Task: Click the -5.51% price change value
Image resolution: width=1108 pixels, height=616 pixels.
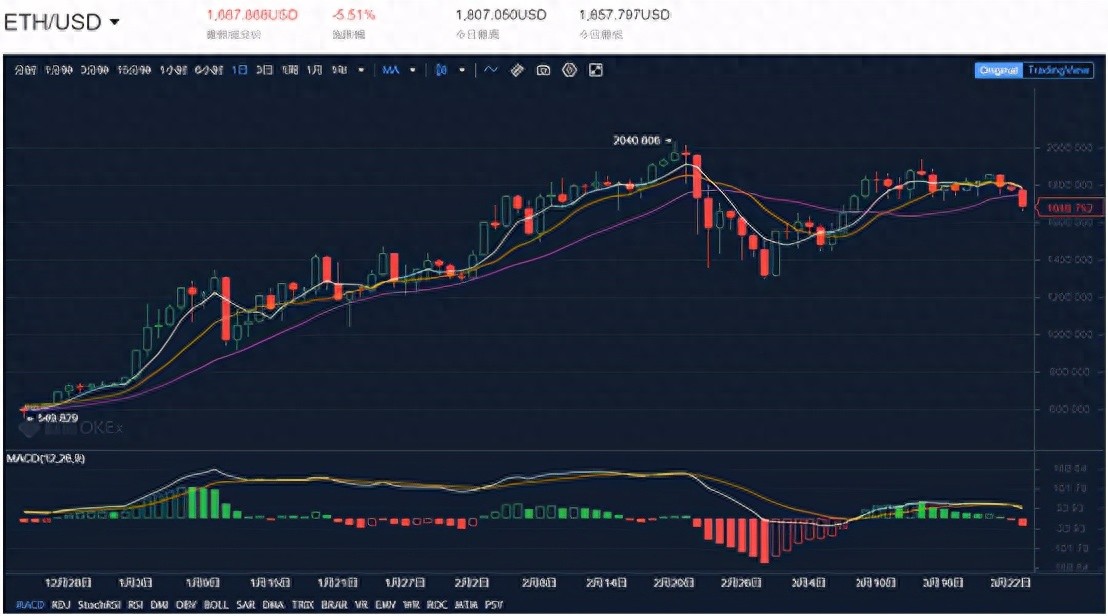Action: pyautogui.click(x=353, y=15)
